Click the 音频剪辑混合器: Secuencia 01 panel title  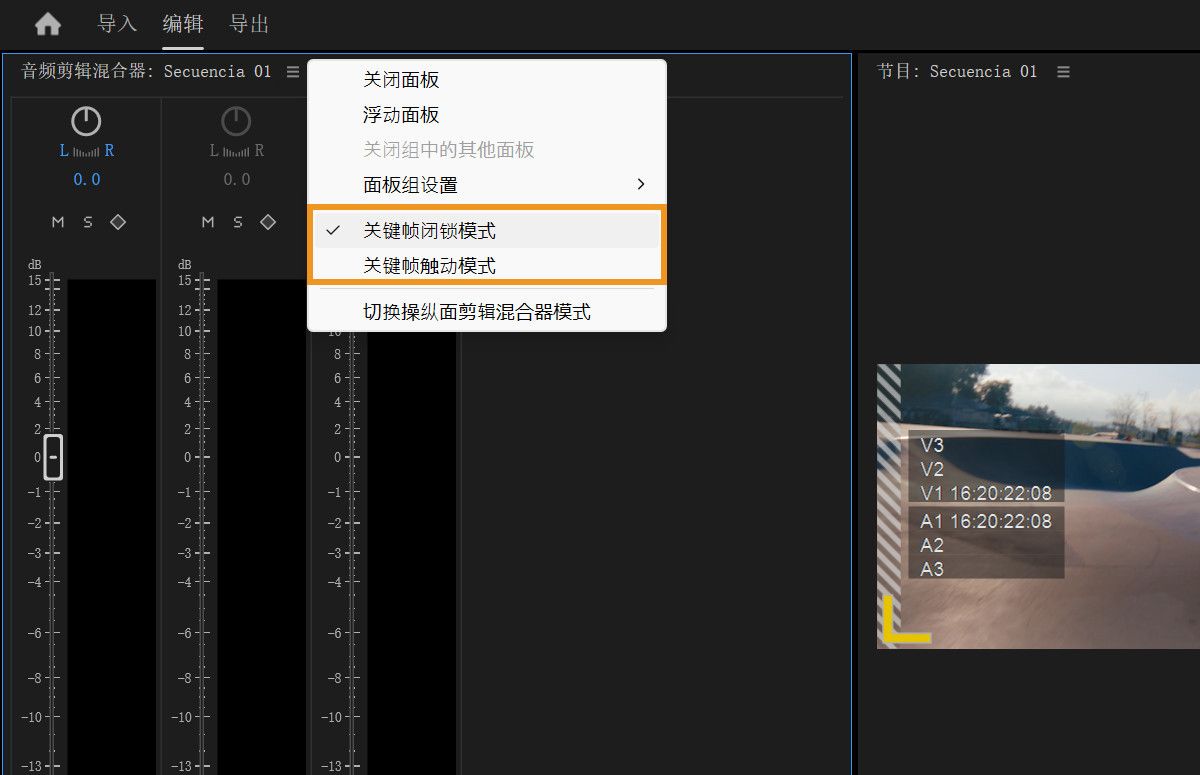click(146, 72)
